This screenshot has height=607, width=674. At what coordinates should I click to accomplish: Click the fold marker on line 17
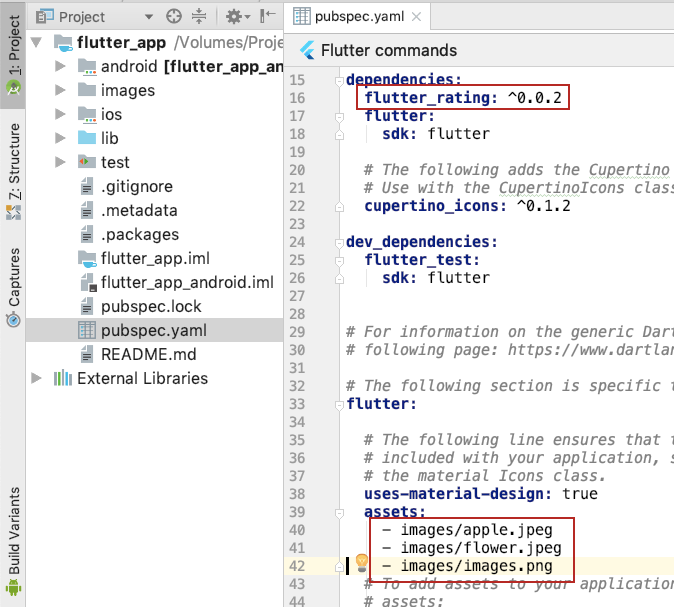[339, 117]
